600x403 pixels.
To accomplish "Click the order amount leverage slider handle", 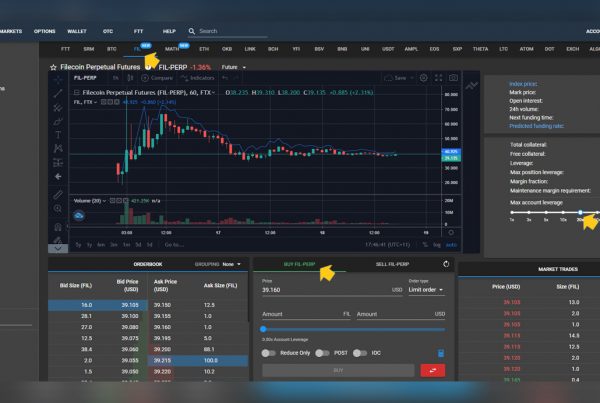I will (x=263, y=329).
